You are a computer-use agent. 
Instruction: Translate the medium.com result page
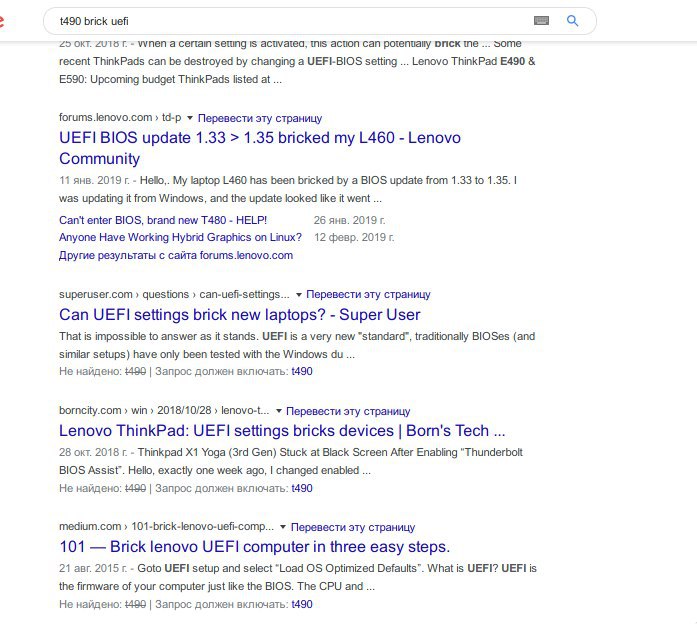point(353,527)
